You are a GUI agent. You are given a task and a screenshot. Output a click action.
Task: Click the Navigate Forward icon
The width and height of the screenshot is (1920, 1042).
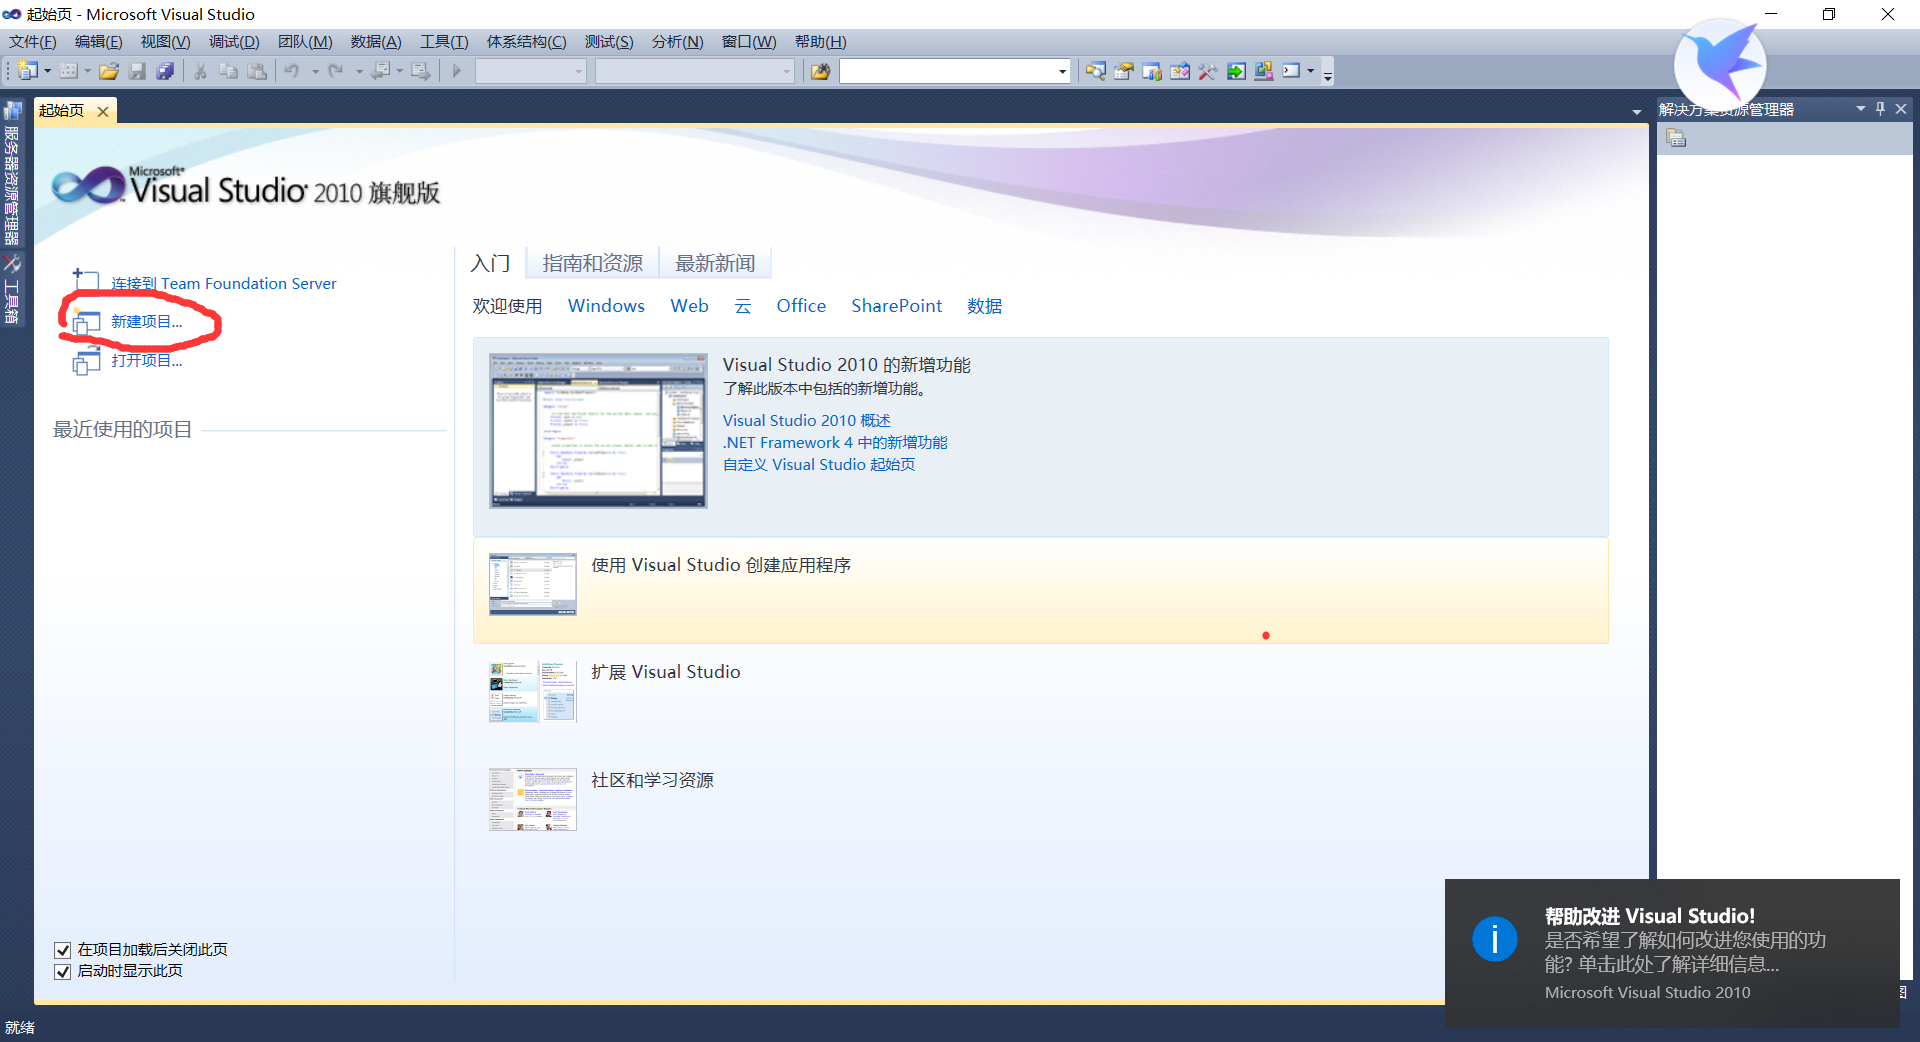(421, 71)
